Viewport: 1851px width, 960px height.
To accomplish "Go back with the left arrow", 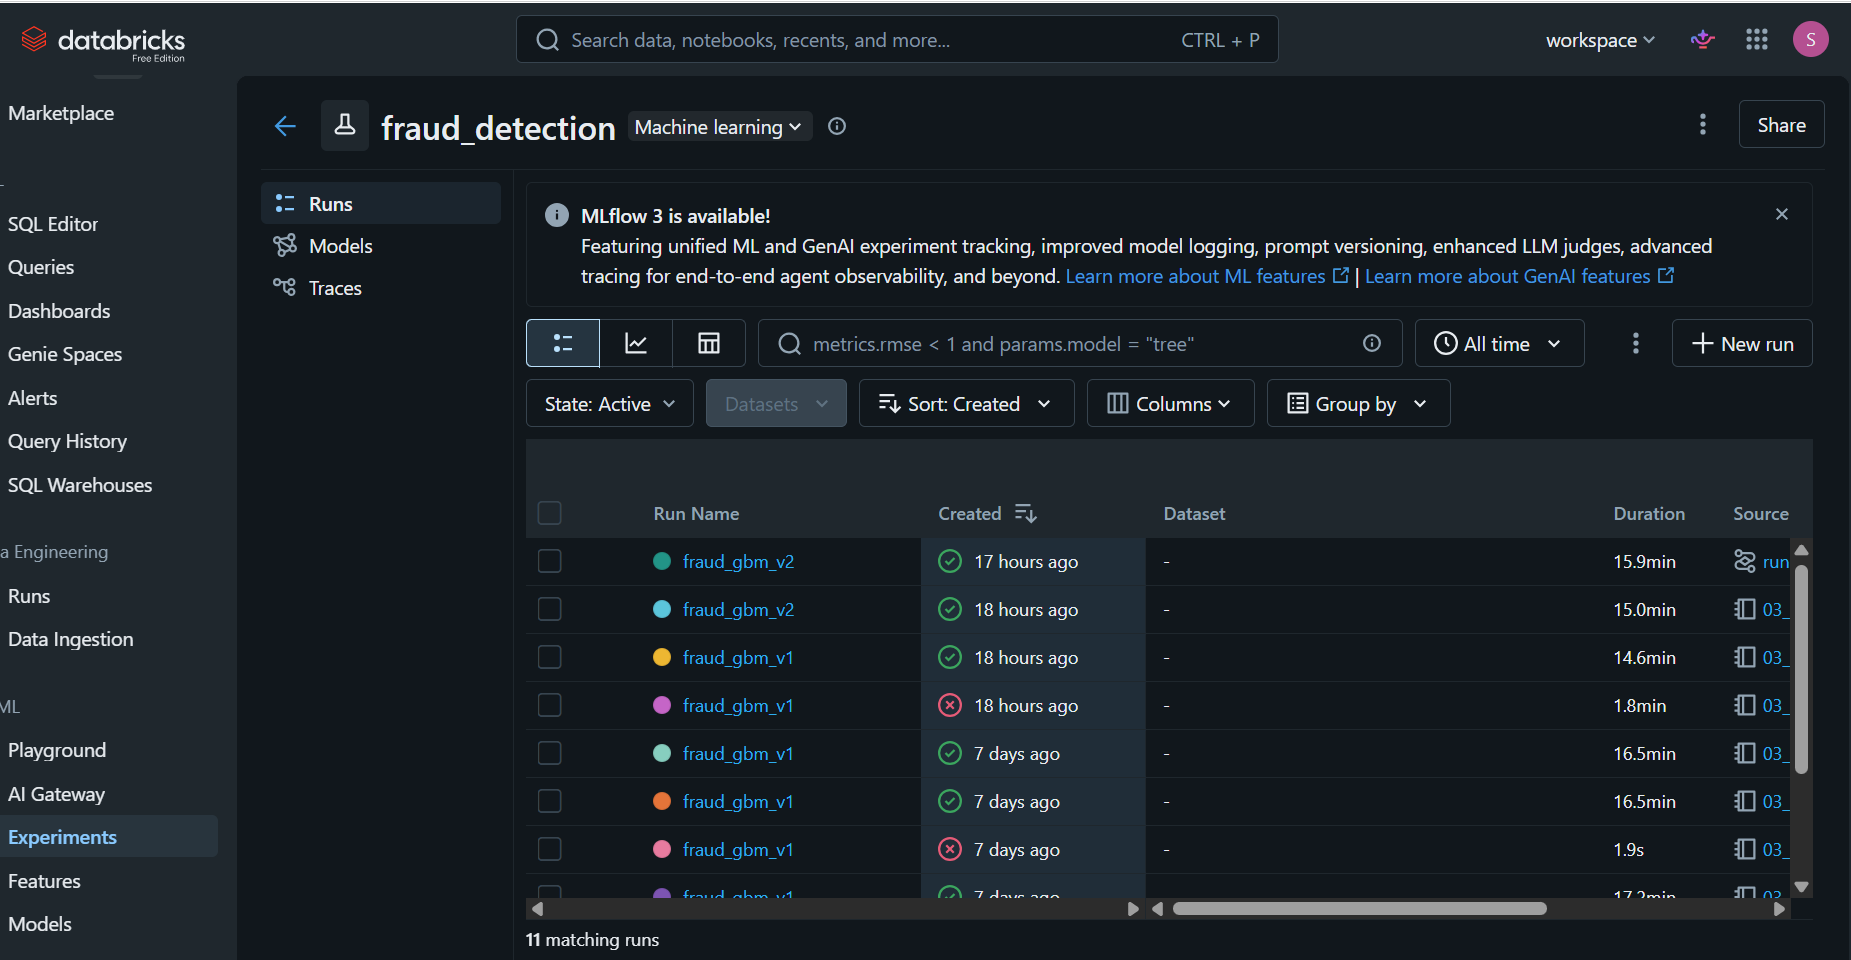I will 285,126.
